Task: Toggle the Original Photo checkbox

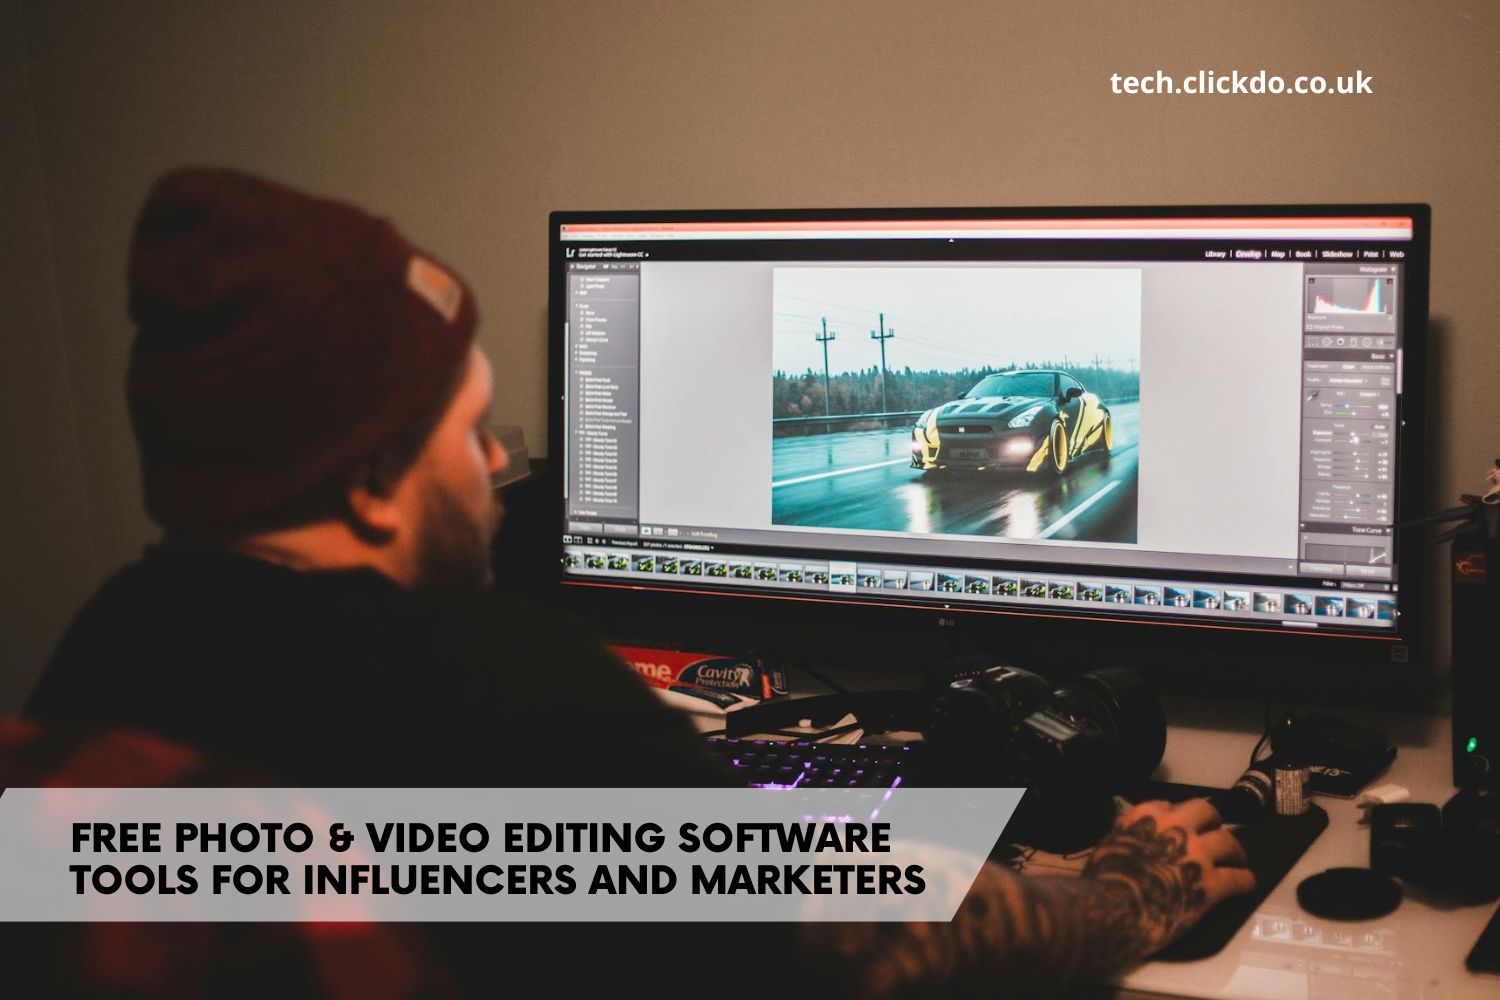Action: tap(1310, 327)
